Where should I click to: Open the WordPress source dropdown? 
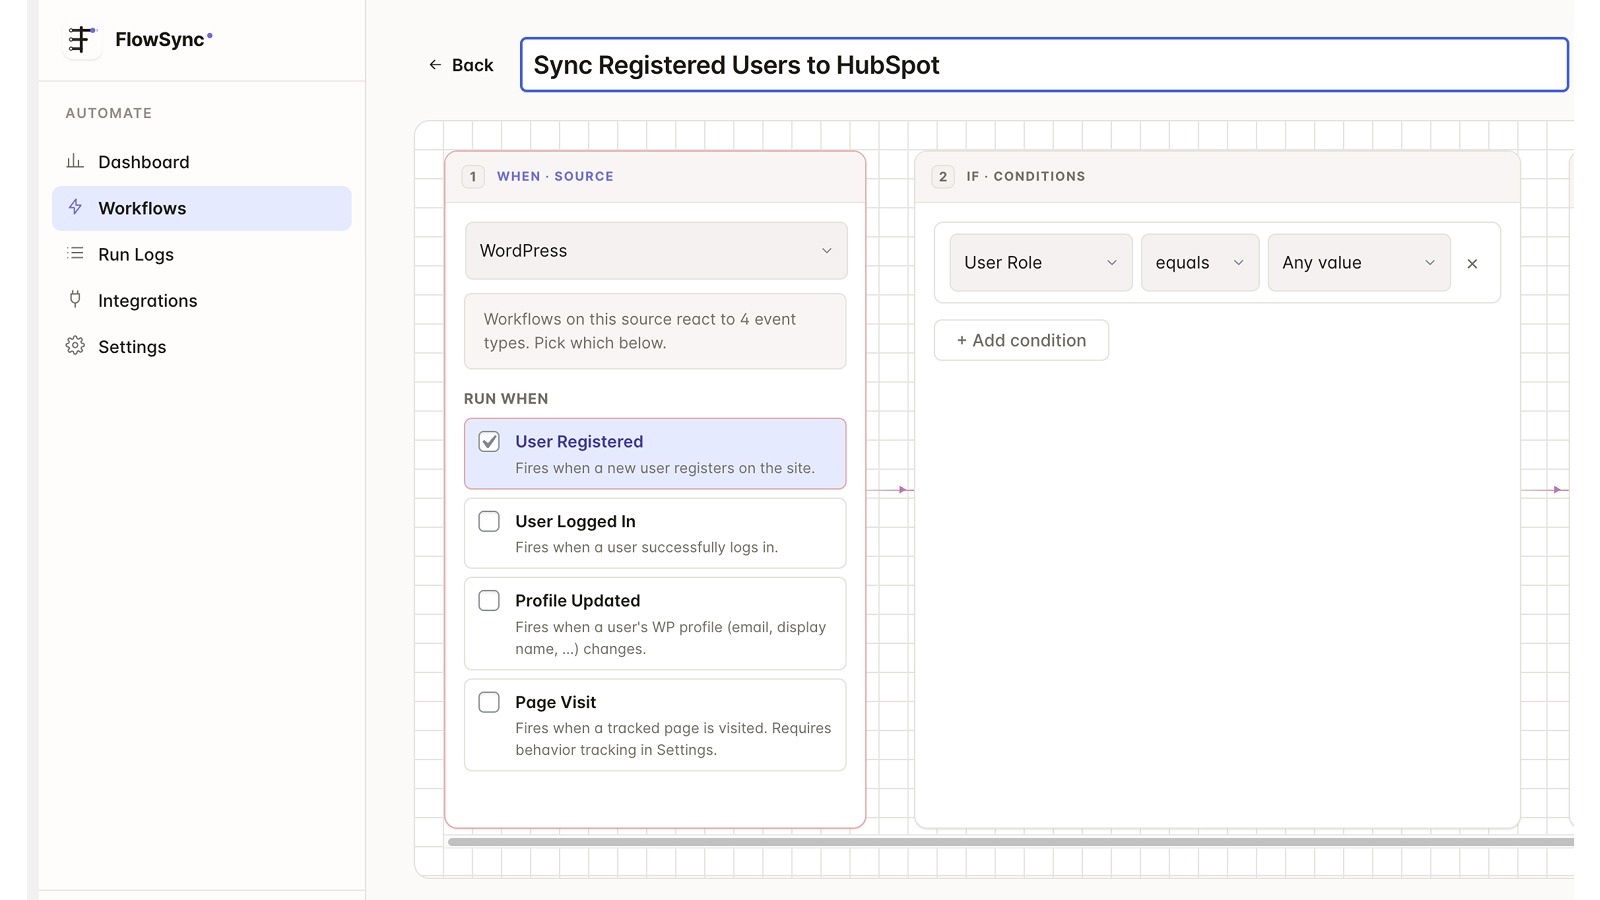point(656,251)
